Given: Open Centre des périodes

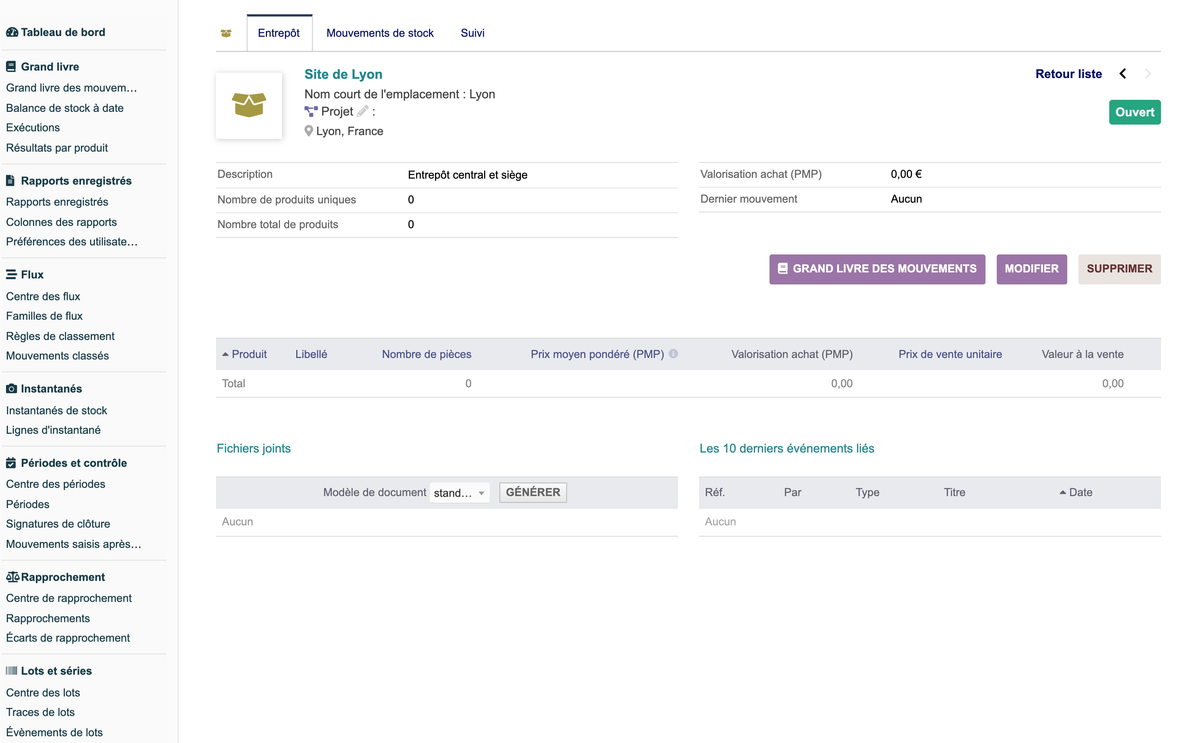Looking at the screenshot, I should 56,484.
